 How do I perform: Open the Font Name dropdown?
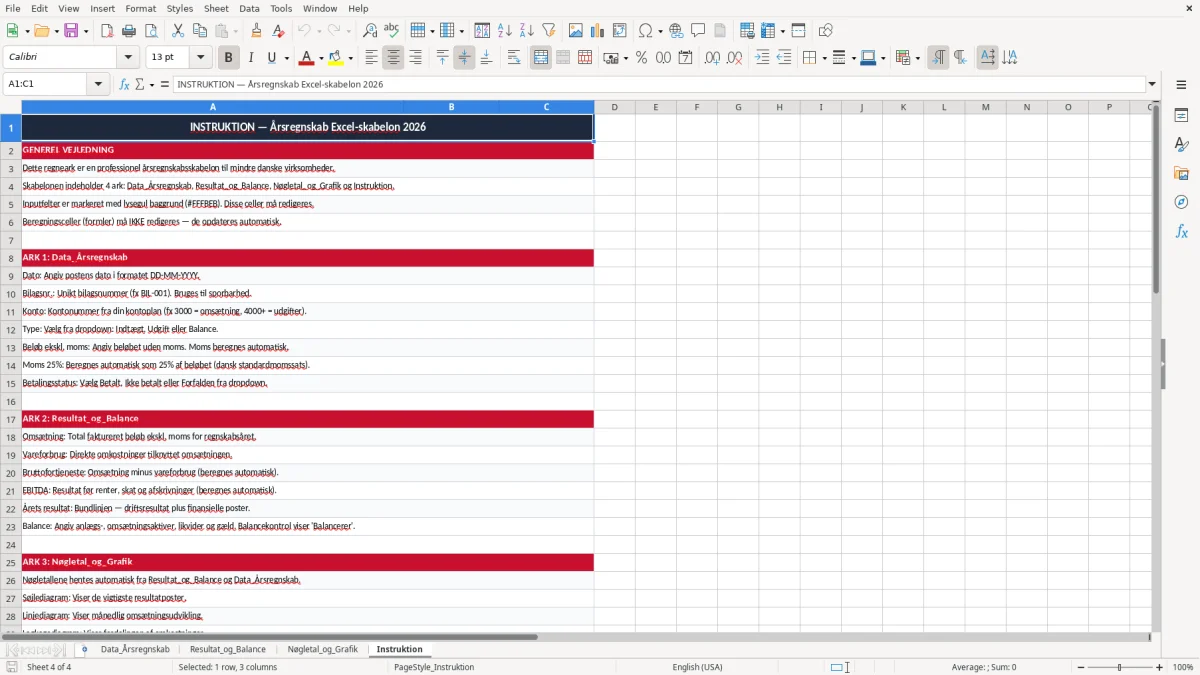point(127,58)
